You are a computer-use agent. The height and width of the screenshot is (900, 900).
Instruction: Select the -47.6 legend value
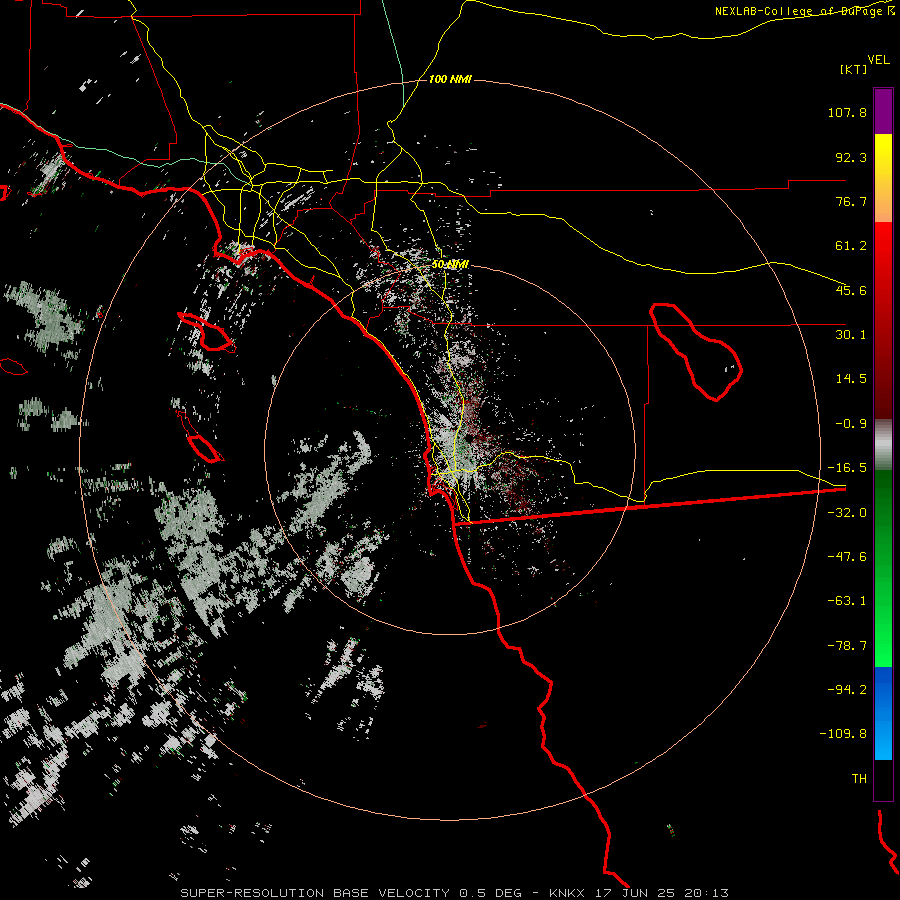[847, 557]
